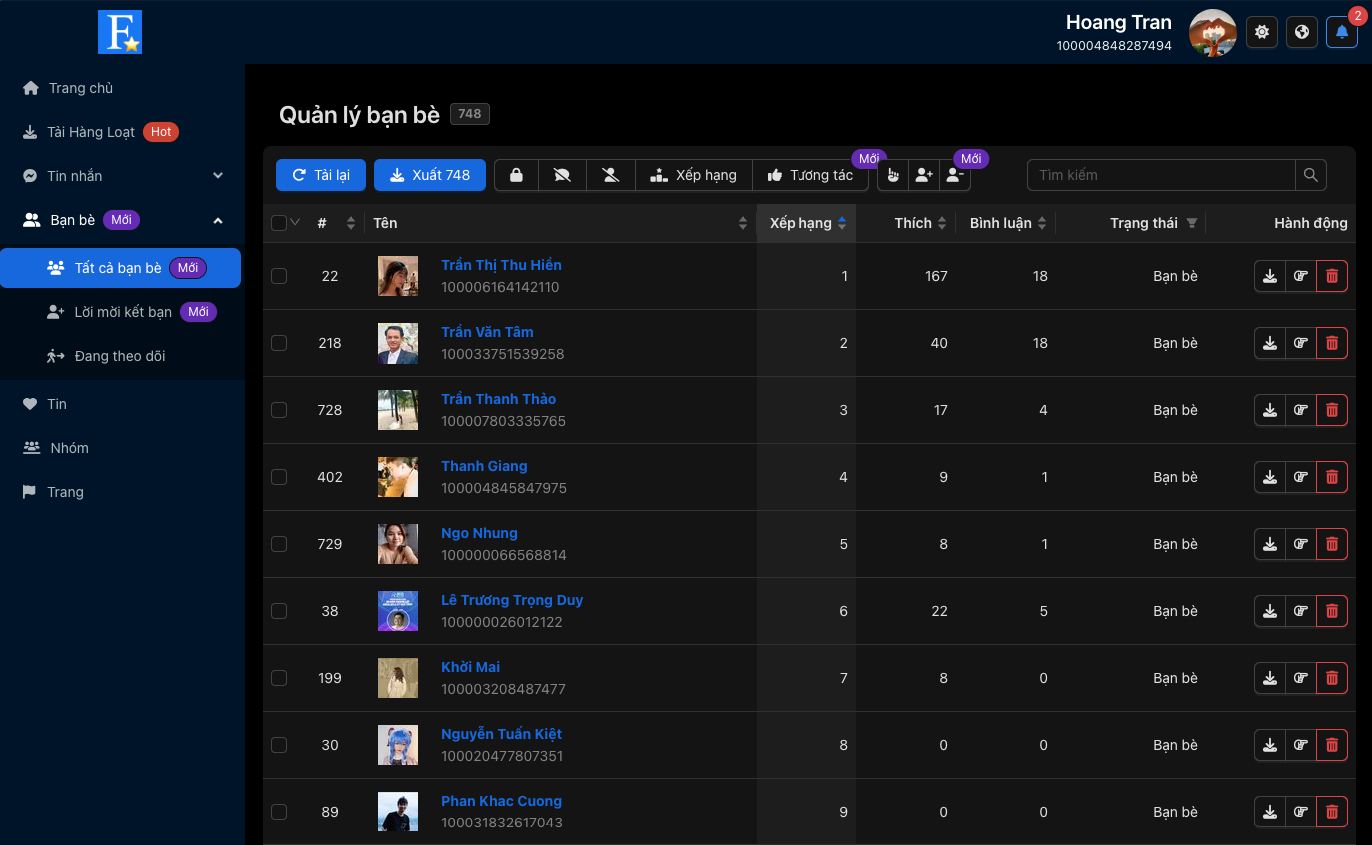Select Đang theo dõi submenu

(x=120, y=356)
